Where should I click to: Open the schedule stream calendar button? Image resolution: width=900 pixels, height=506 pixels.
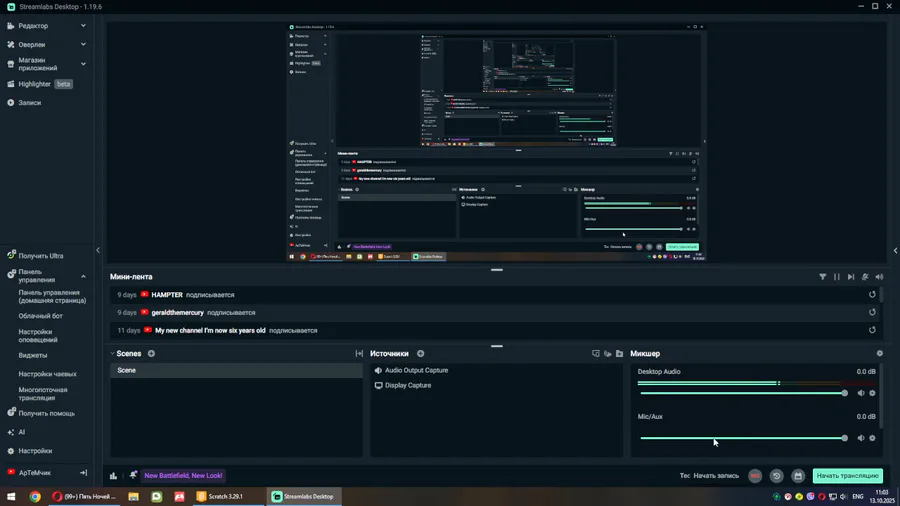point(798,476)
